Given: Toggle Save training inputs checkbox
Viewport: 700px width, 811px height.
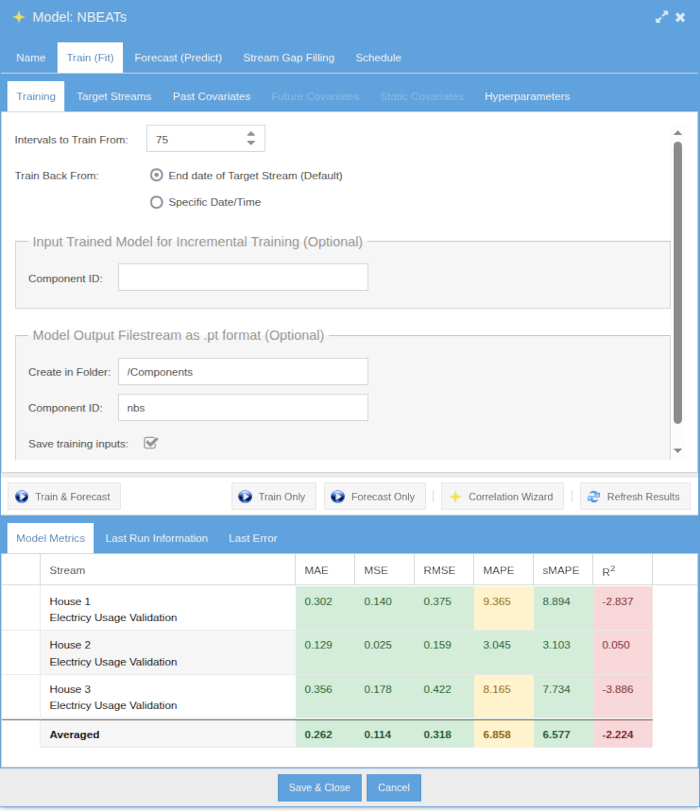Looking at the screenshot, I should click(x=151, y=443).
